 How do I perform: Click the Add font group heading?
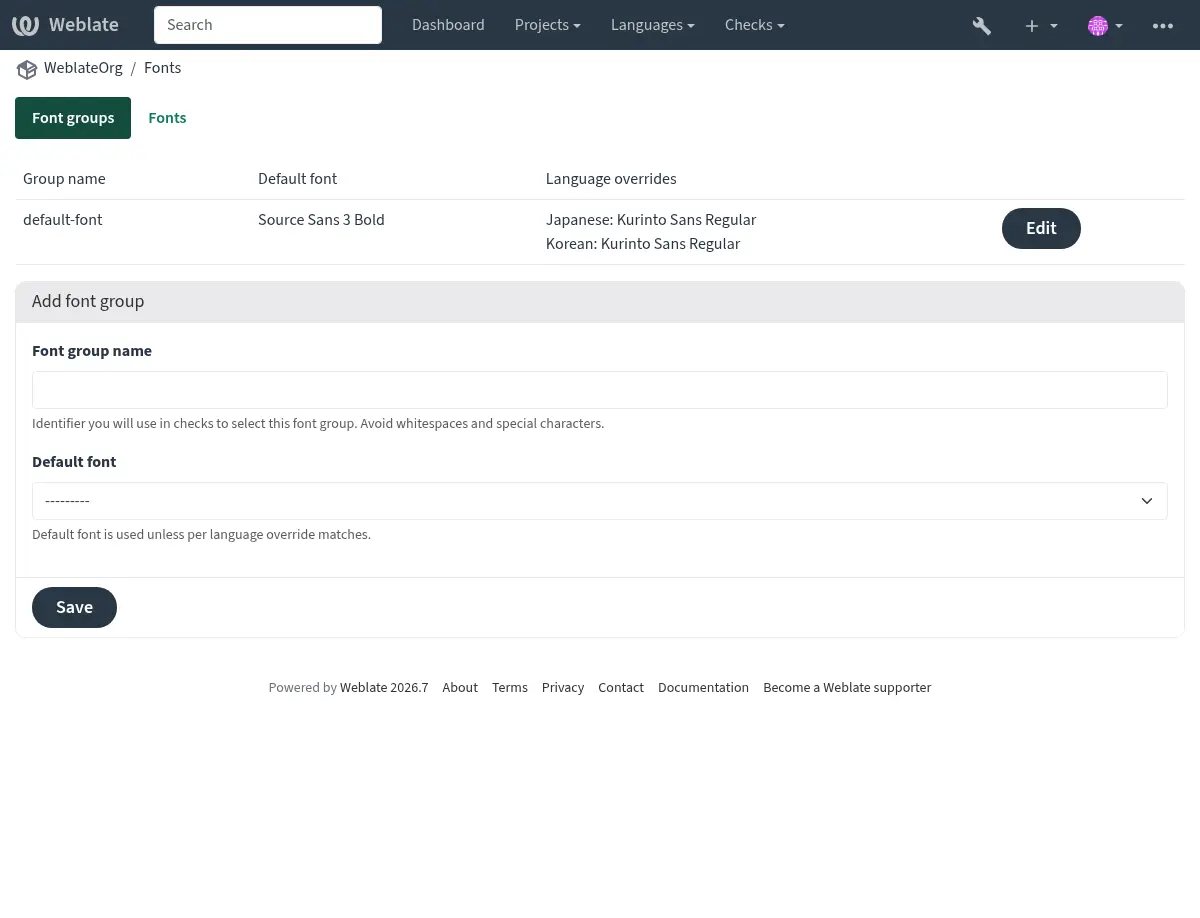click(x=88, y=302)
